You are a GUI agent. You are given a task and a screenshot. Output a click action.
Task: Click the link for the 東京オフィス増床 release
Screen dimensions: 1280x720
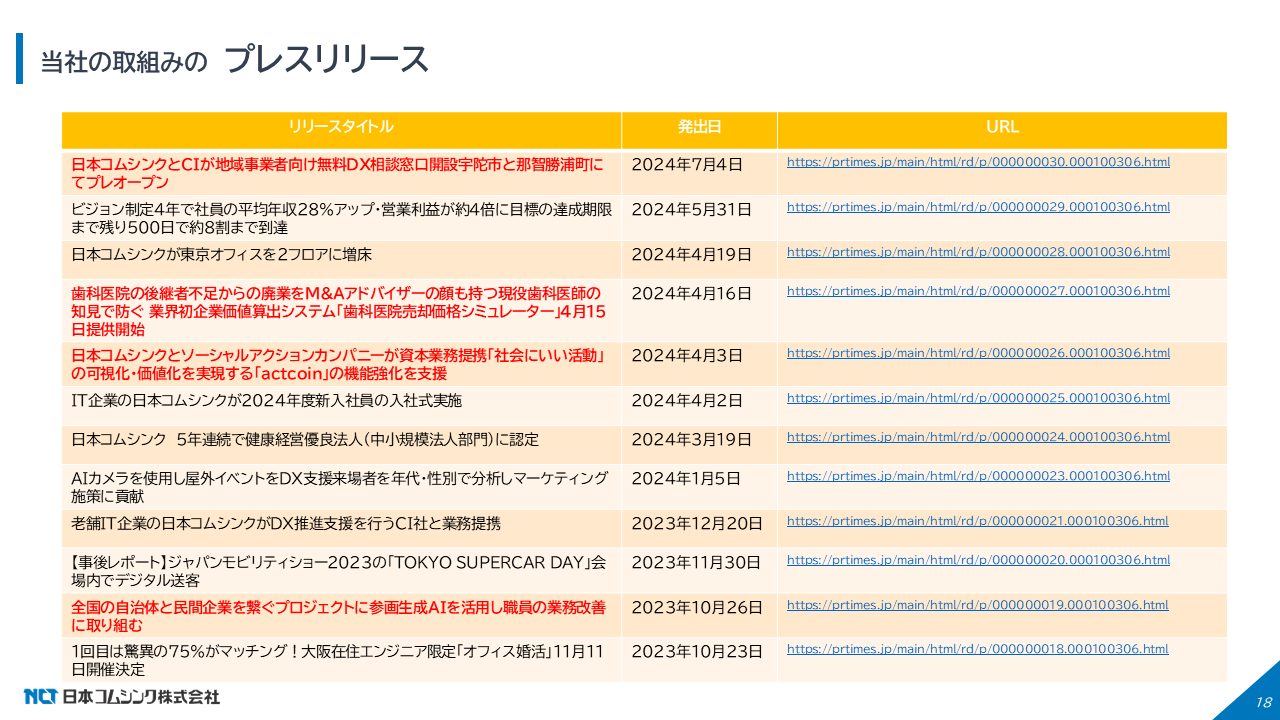(x=978, y=252)
